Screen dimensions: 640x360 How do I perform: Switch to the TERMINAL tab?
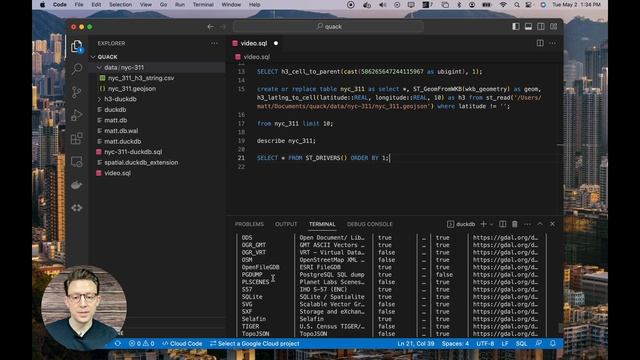(322, 224)
